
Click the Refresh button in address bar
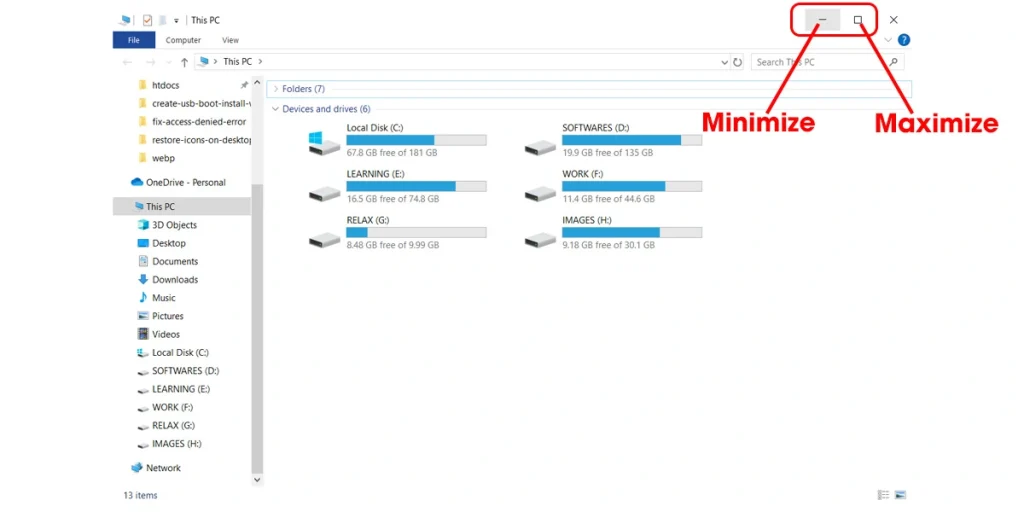coord(738,62)
